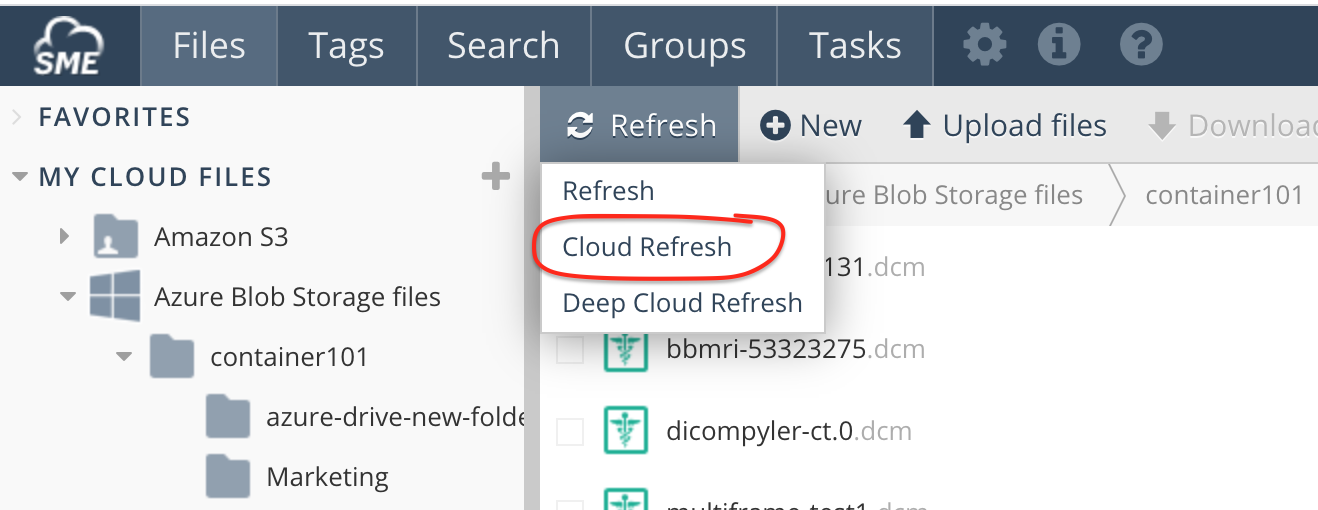The image size is (1318, 510).
Task: Add a cloud provider with plus icon
Action: 495,178
